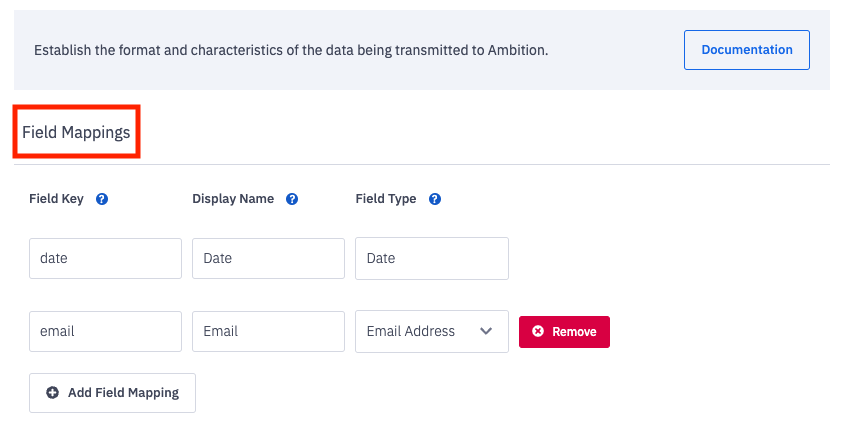Click the data format description text
This screenshot has height=435, width=849.
(x=291, y=50)
